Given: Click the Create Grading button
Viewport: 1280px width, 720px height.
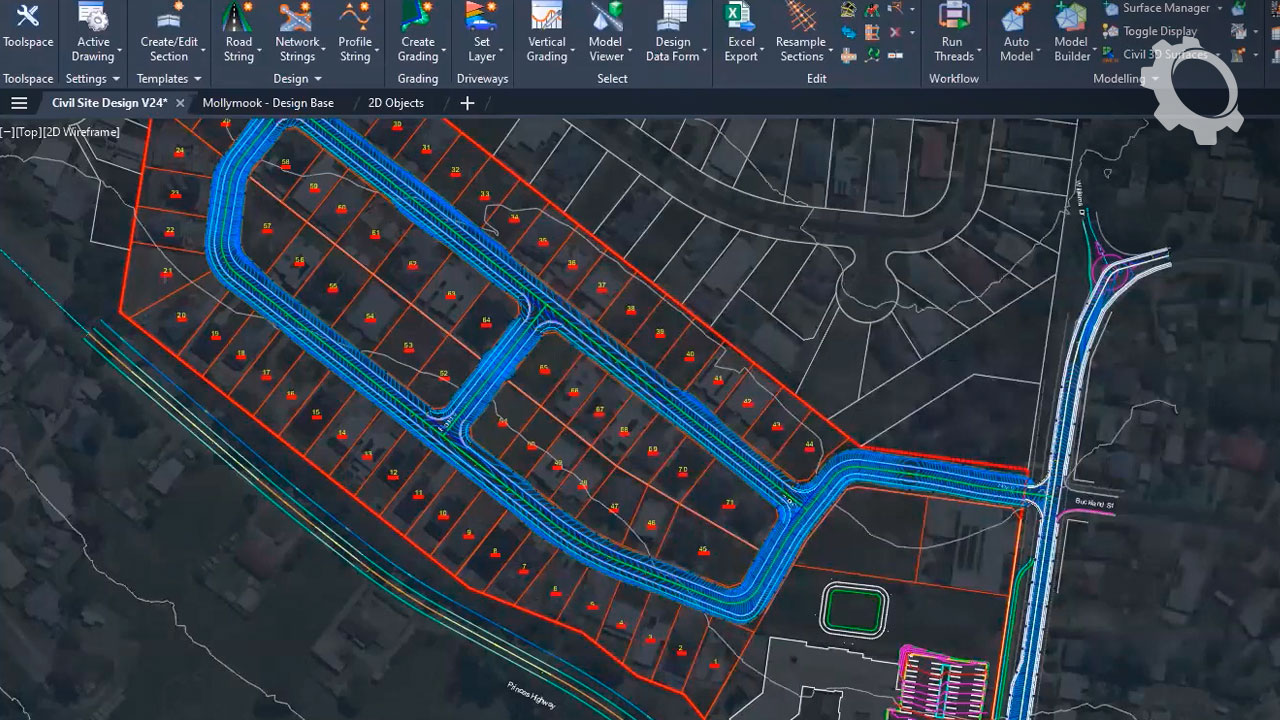Looking at the screenshot, I should 418,32.
